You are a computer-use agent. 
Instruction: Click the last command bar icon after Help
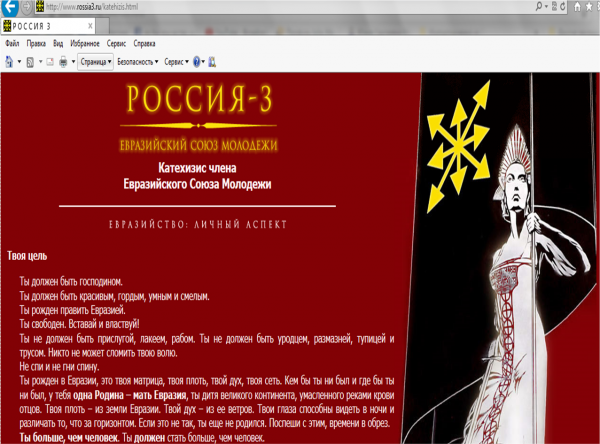click(212, 62)
